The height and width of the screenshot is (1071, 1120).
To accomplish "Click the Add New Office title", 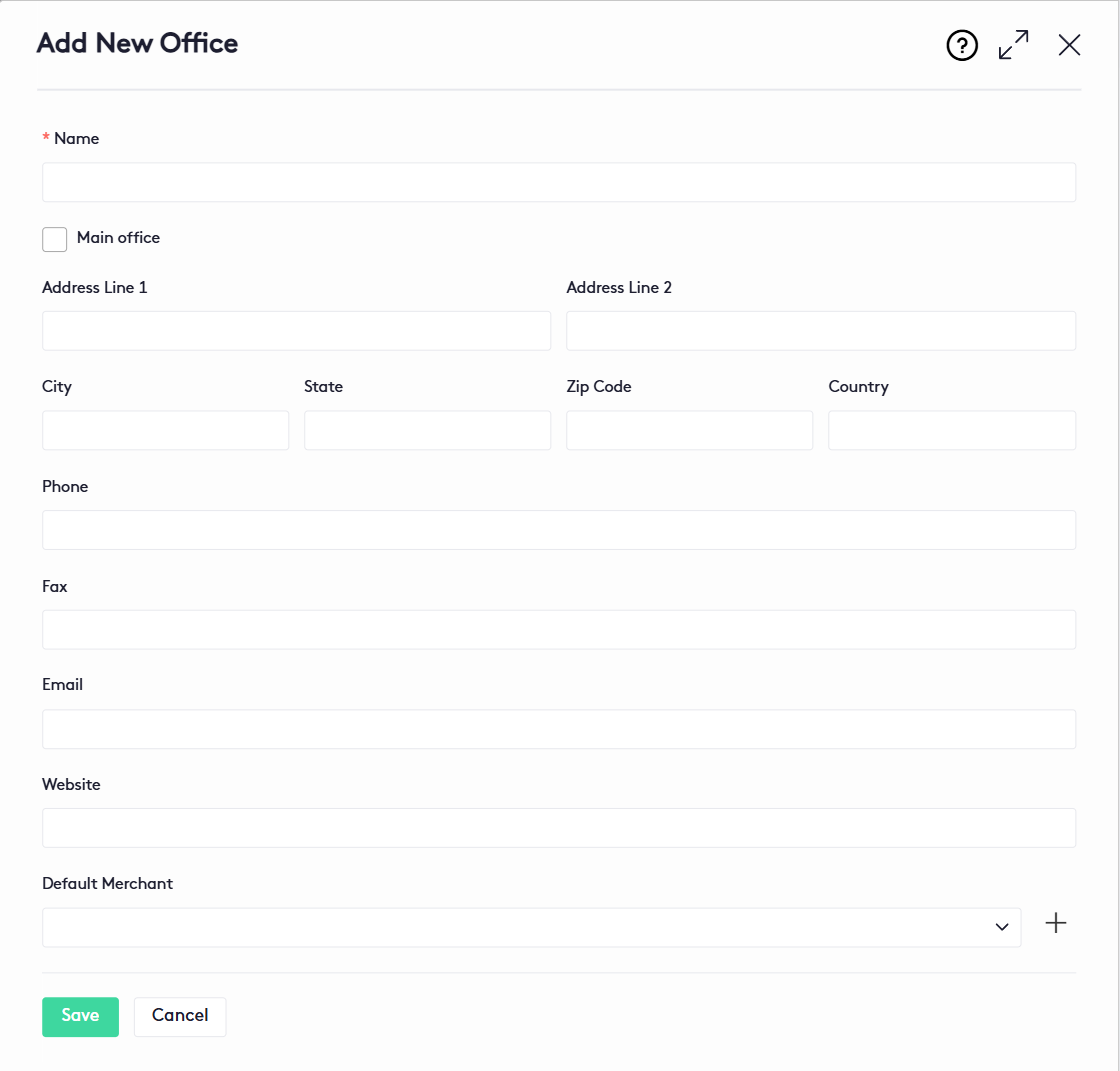I will point(137,43).
